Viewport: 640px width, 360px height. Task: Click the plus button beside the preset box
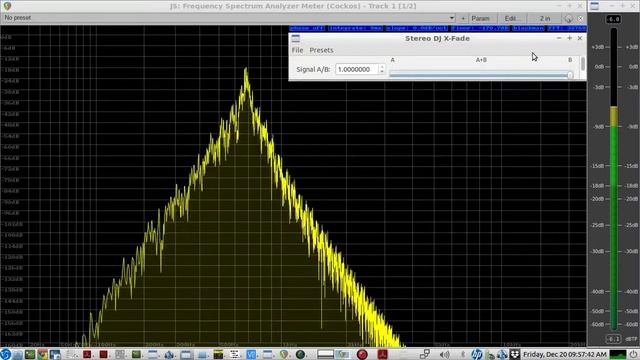[462, 18]
